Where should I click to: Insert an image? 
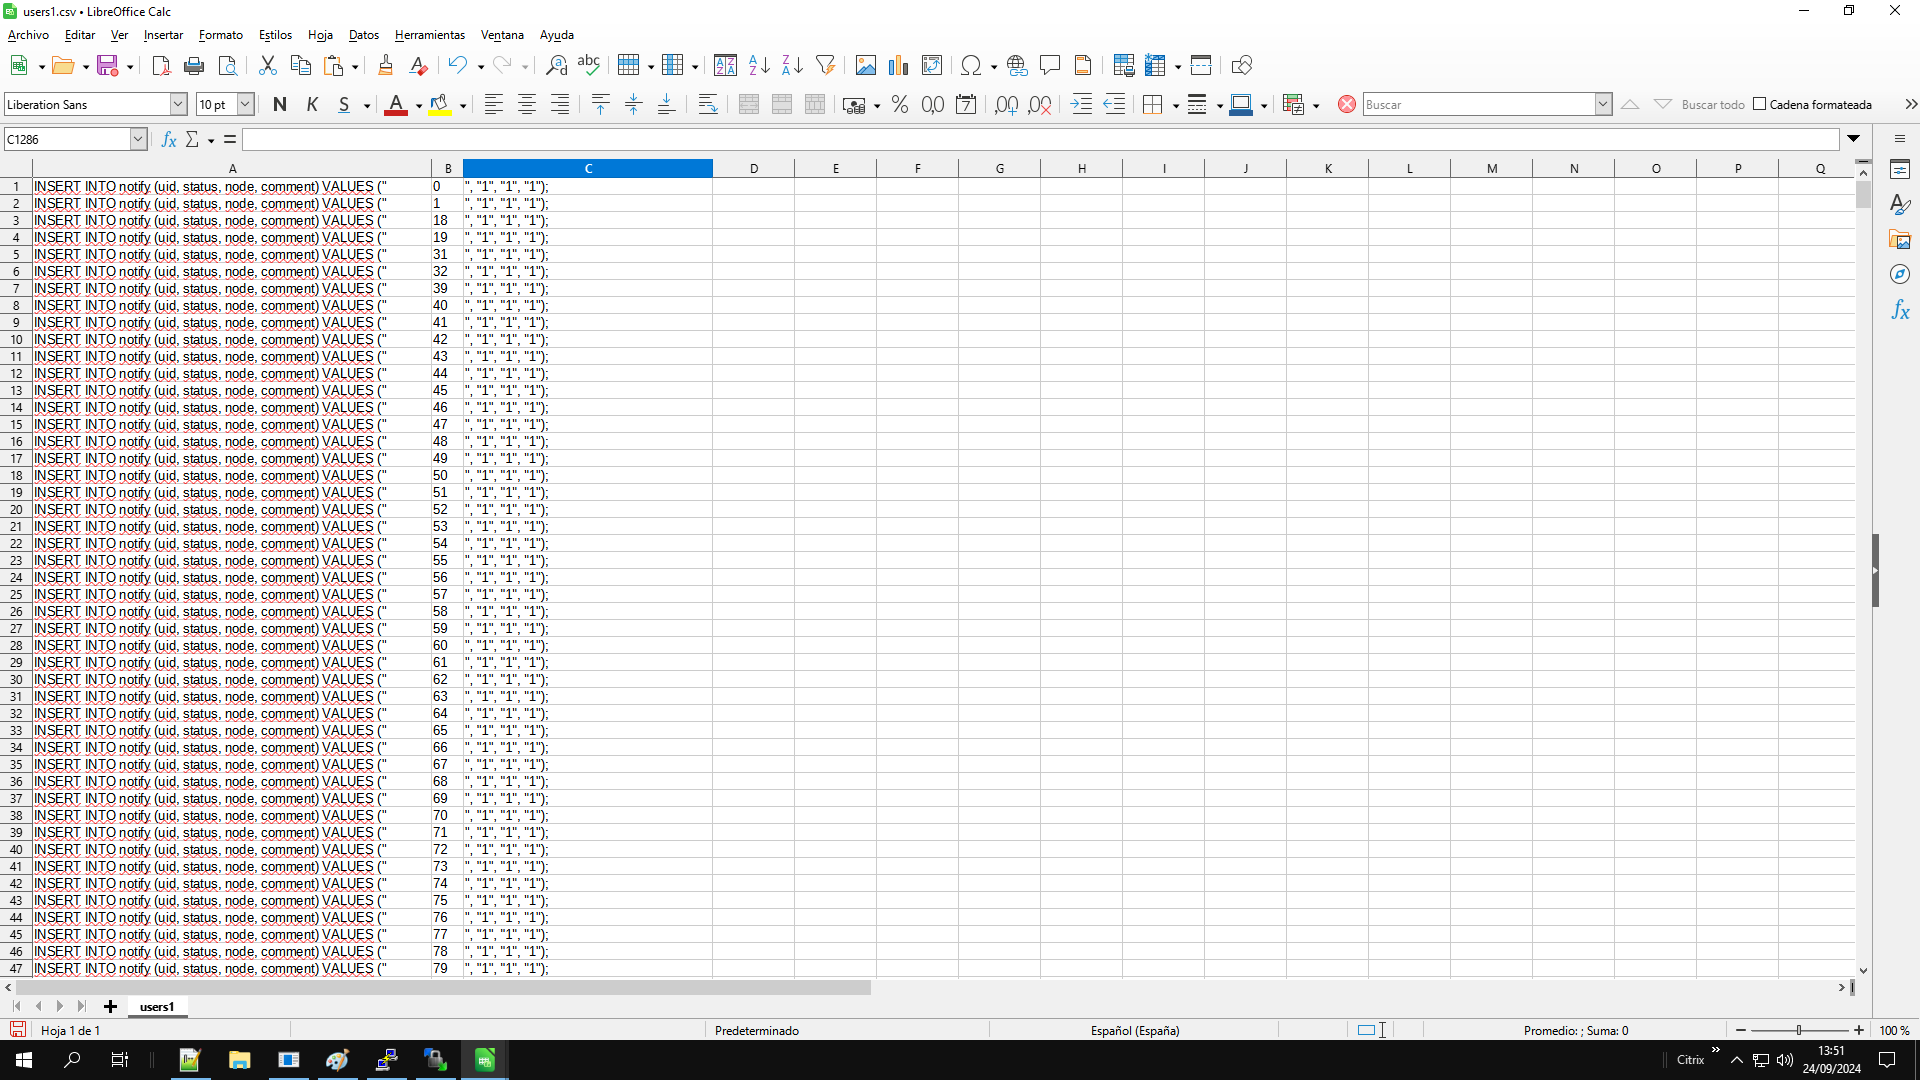[866, 66]
